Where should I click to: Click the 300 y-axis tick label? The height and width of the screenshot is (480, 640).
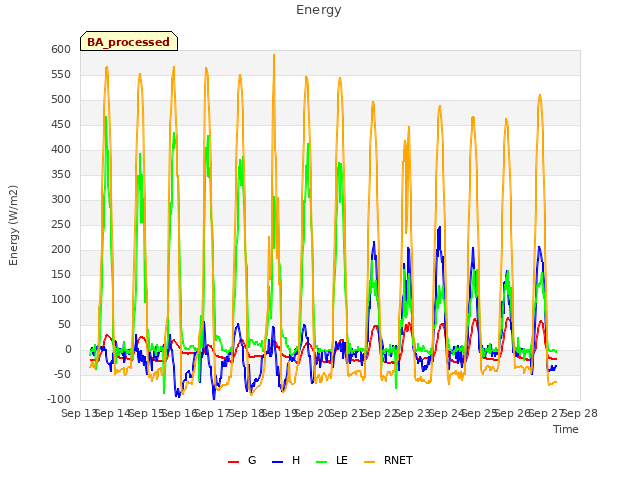(x=61, y=200)
